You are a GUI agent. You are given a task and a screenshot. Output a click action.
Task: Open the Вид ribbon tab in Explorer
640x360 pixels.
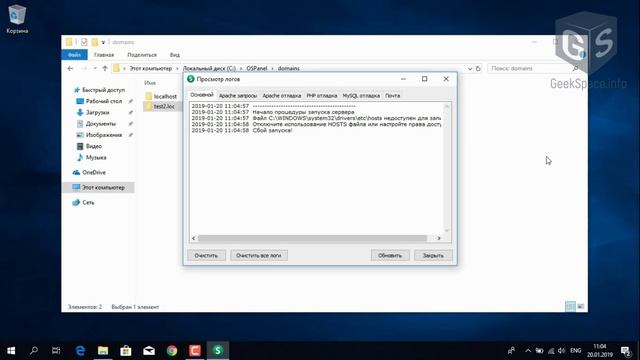coord(175,55)
